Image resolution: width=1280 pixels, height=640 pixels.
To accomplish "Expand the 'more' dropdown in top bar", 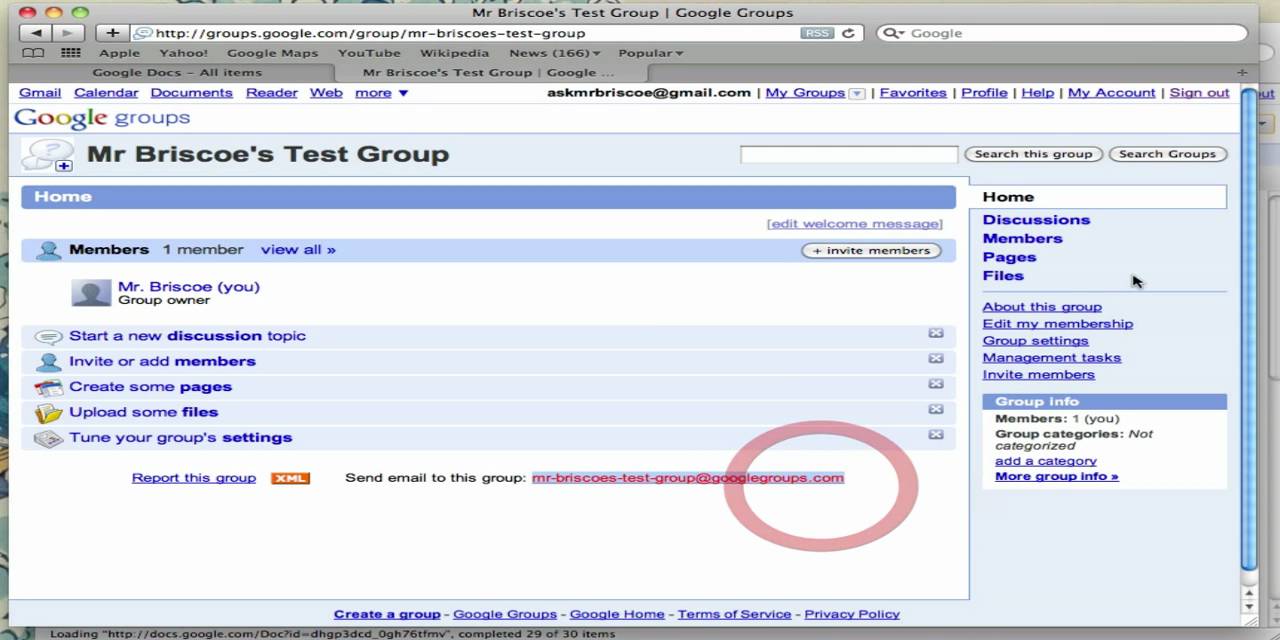I will 382,93.
